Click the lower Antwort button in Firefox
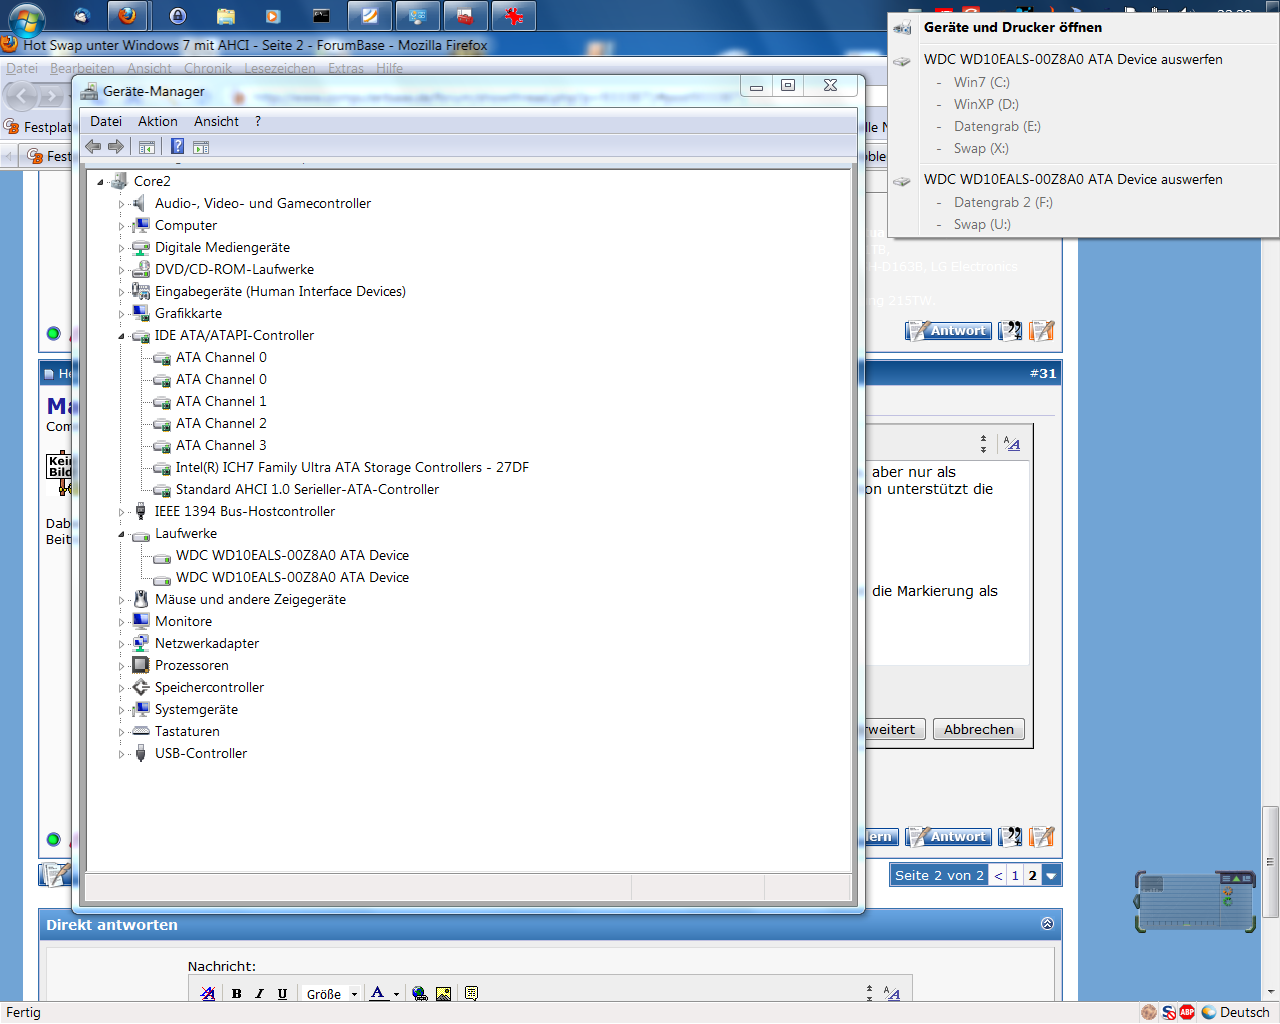The height and width of the screenshot is (1024, 1280). click(949, 837)
